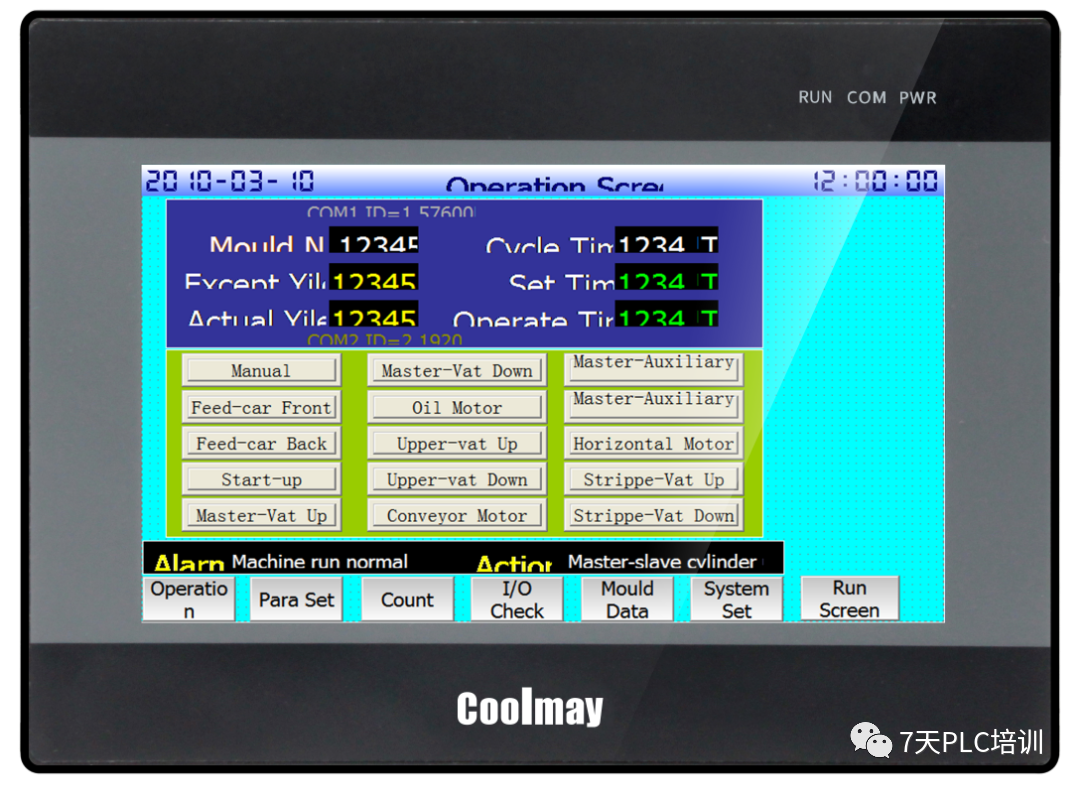Select the Actual Yile value field
This screenshot has height=791, width=1080.
pyautogui.click(x=373, y=314)
